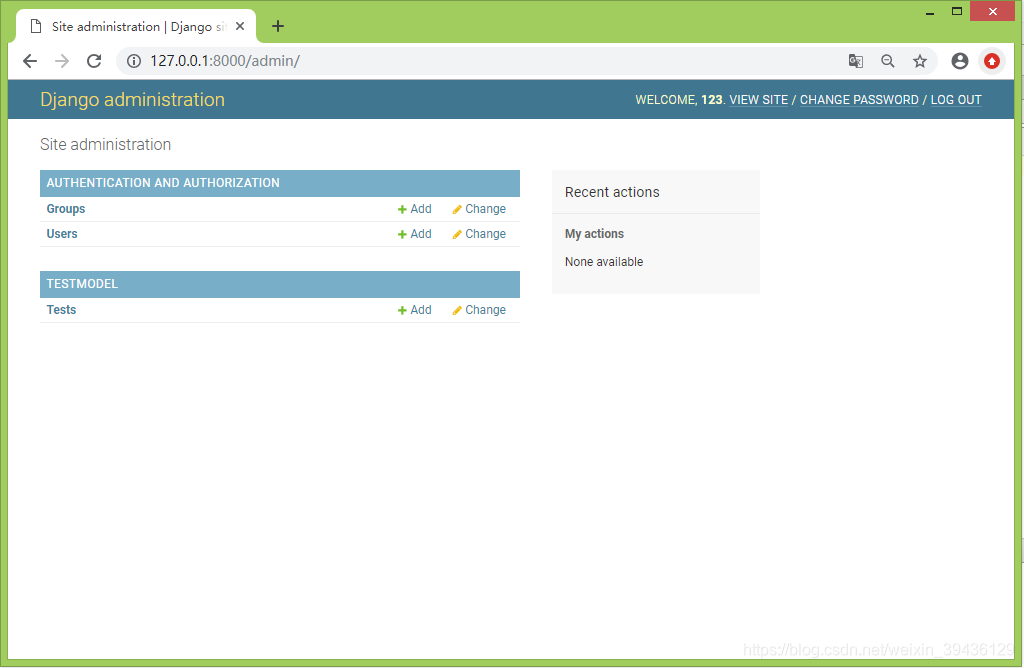
Task: Click the browser forward arrow
Action: pyautogui.click(x=62, y=61)
